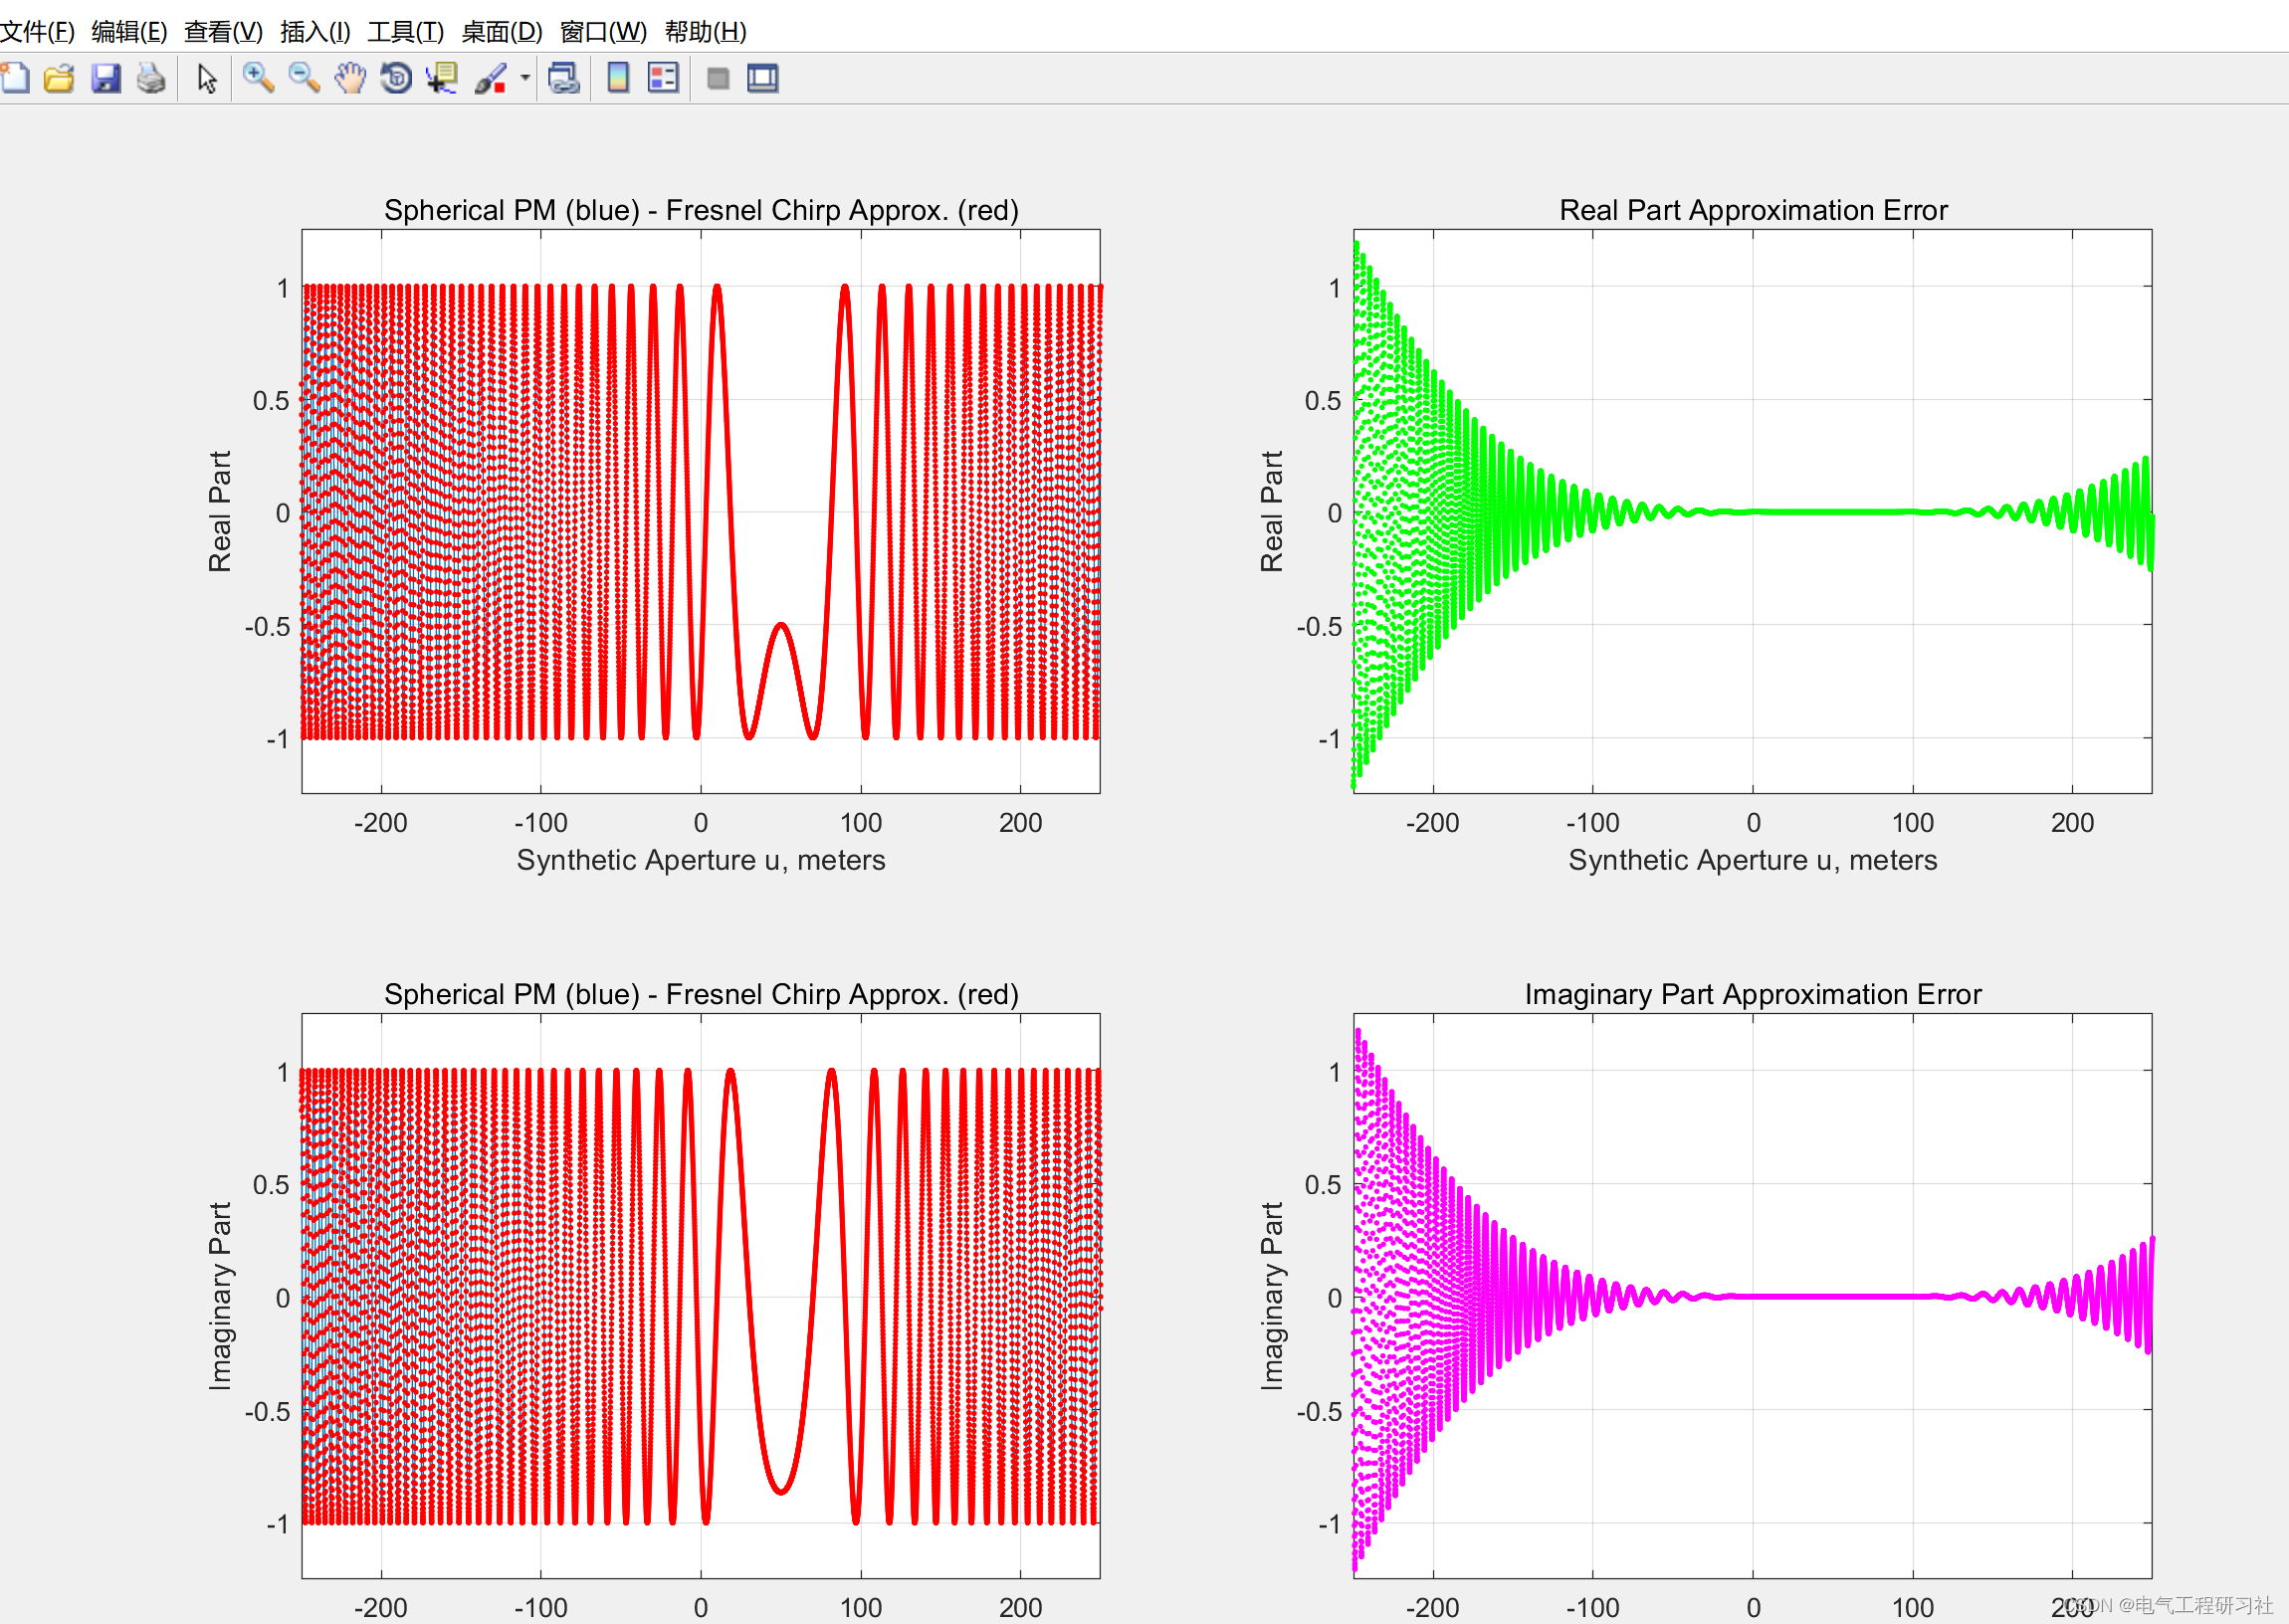Save the figure with the floppy icon
The height and width of the screenshot is (1624, 2289).
coord(106,78)
